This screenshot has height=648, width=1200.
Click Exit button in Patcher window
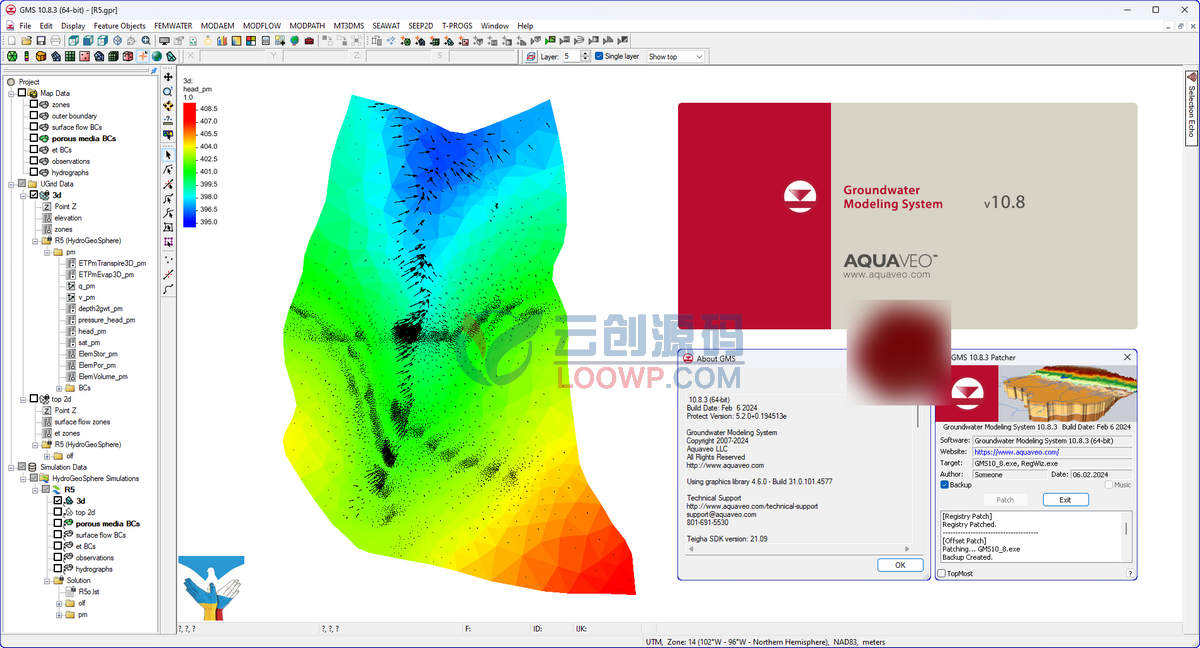pos(1065,500)
